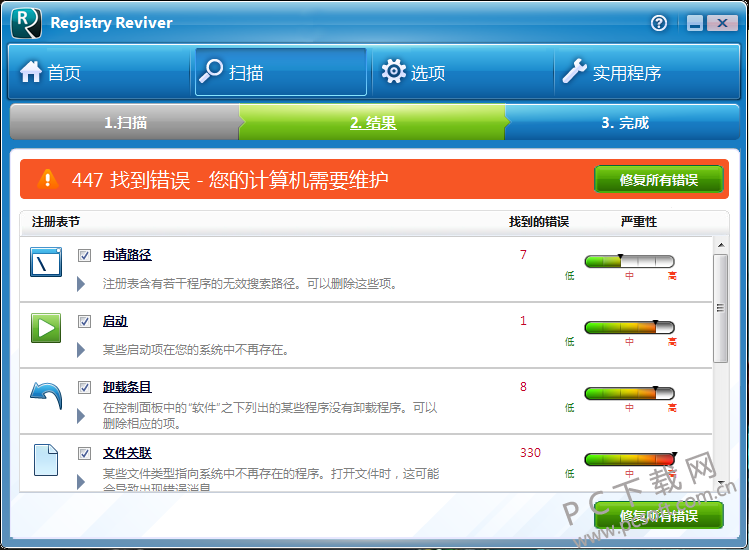Screen dimensions: 749x550
Task: Click the magnifier icon on 扫描 tab
Action: tap(211, 71)
